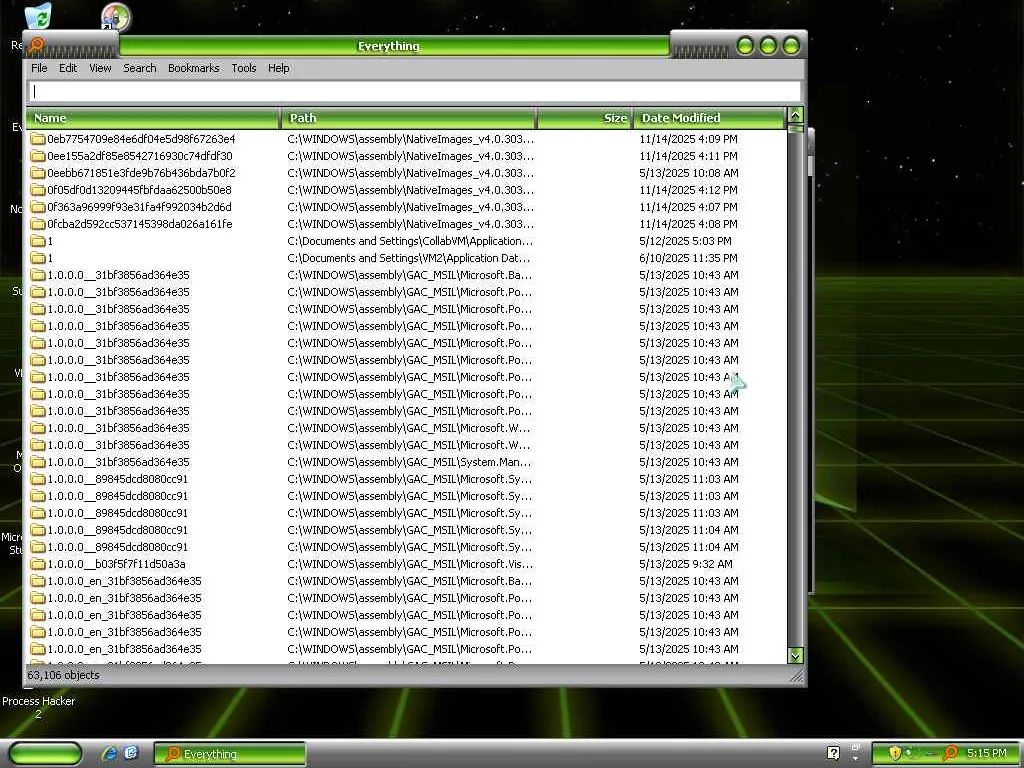Click in the Everything search box

click(414, 91)
